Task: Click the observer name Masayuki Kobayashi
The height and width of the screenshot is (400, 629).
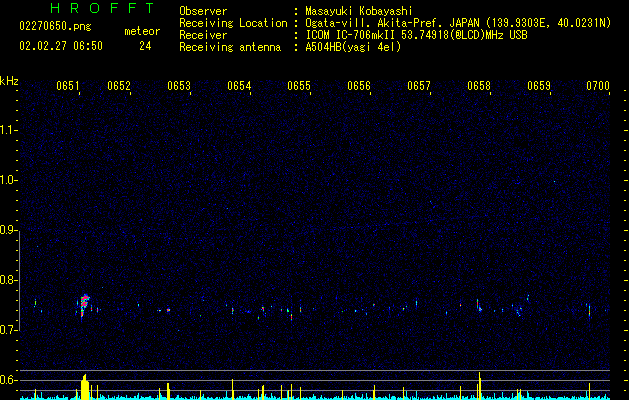Action: [x=359, y=11]
